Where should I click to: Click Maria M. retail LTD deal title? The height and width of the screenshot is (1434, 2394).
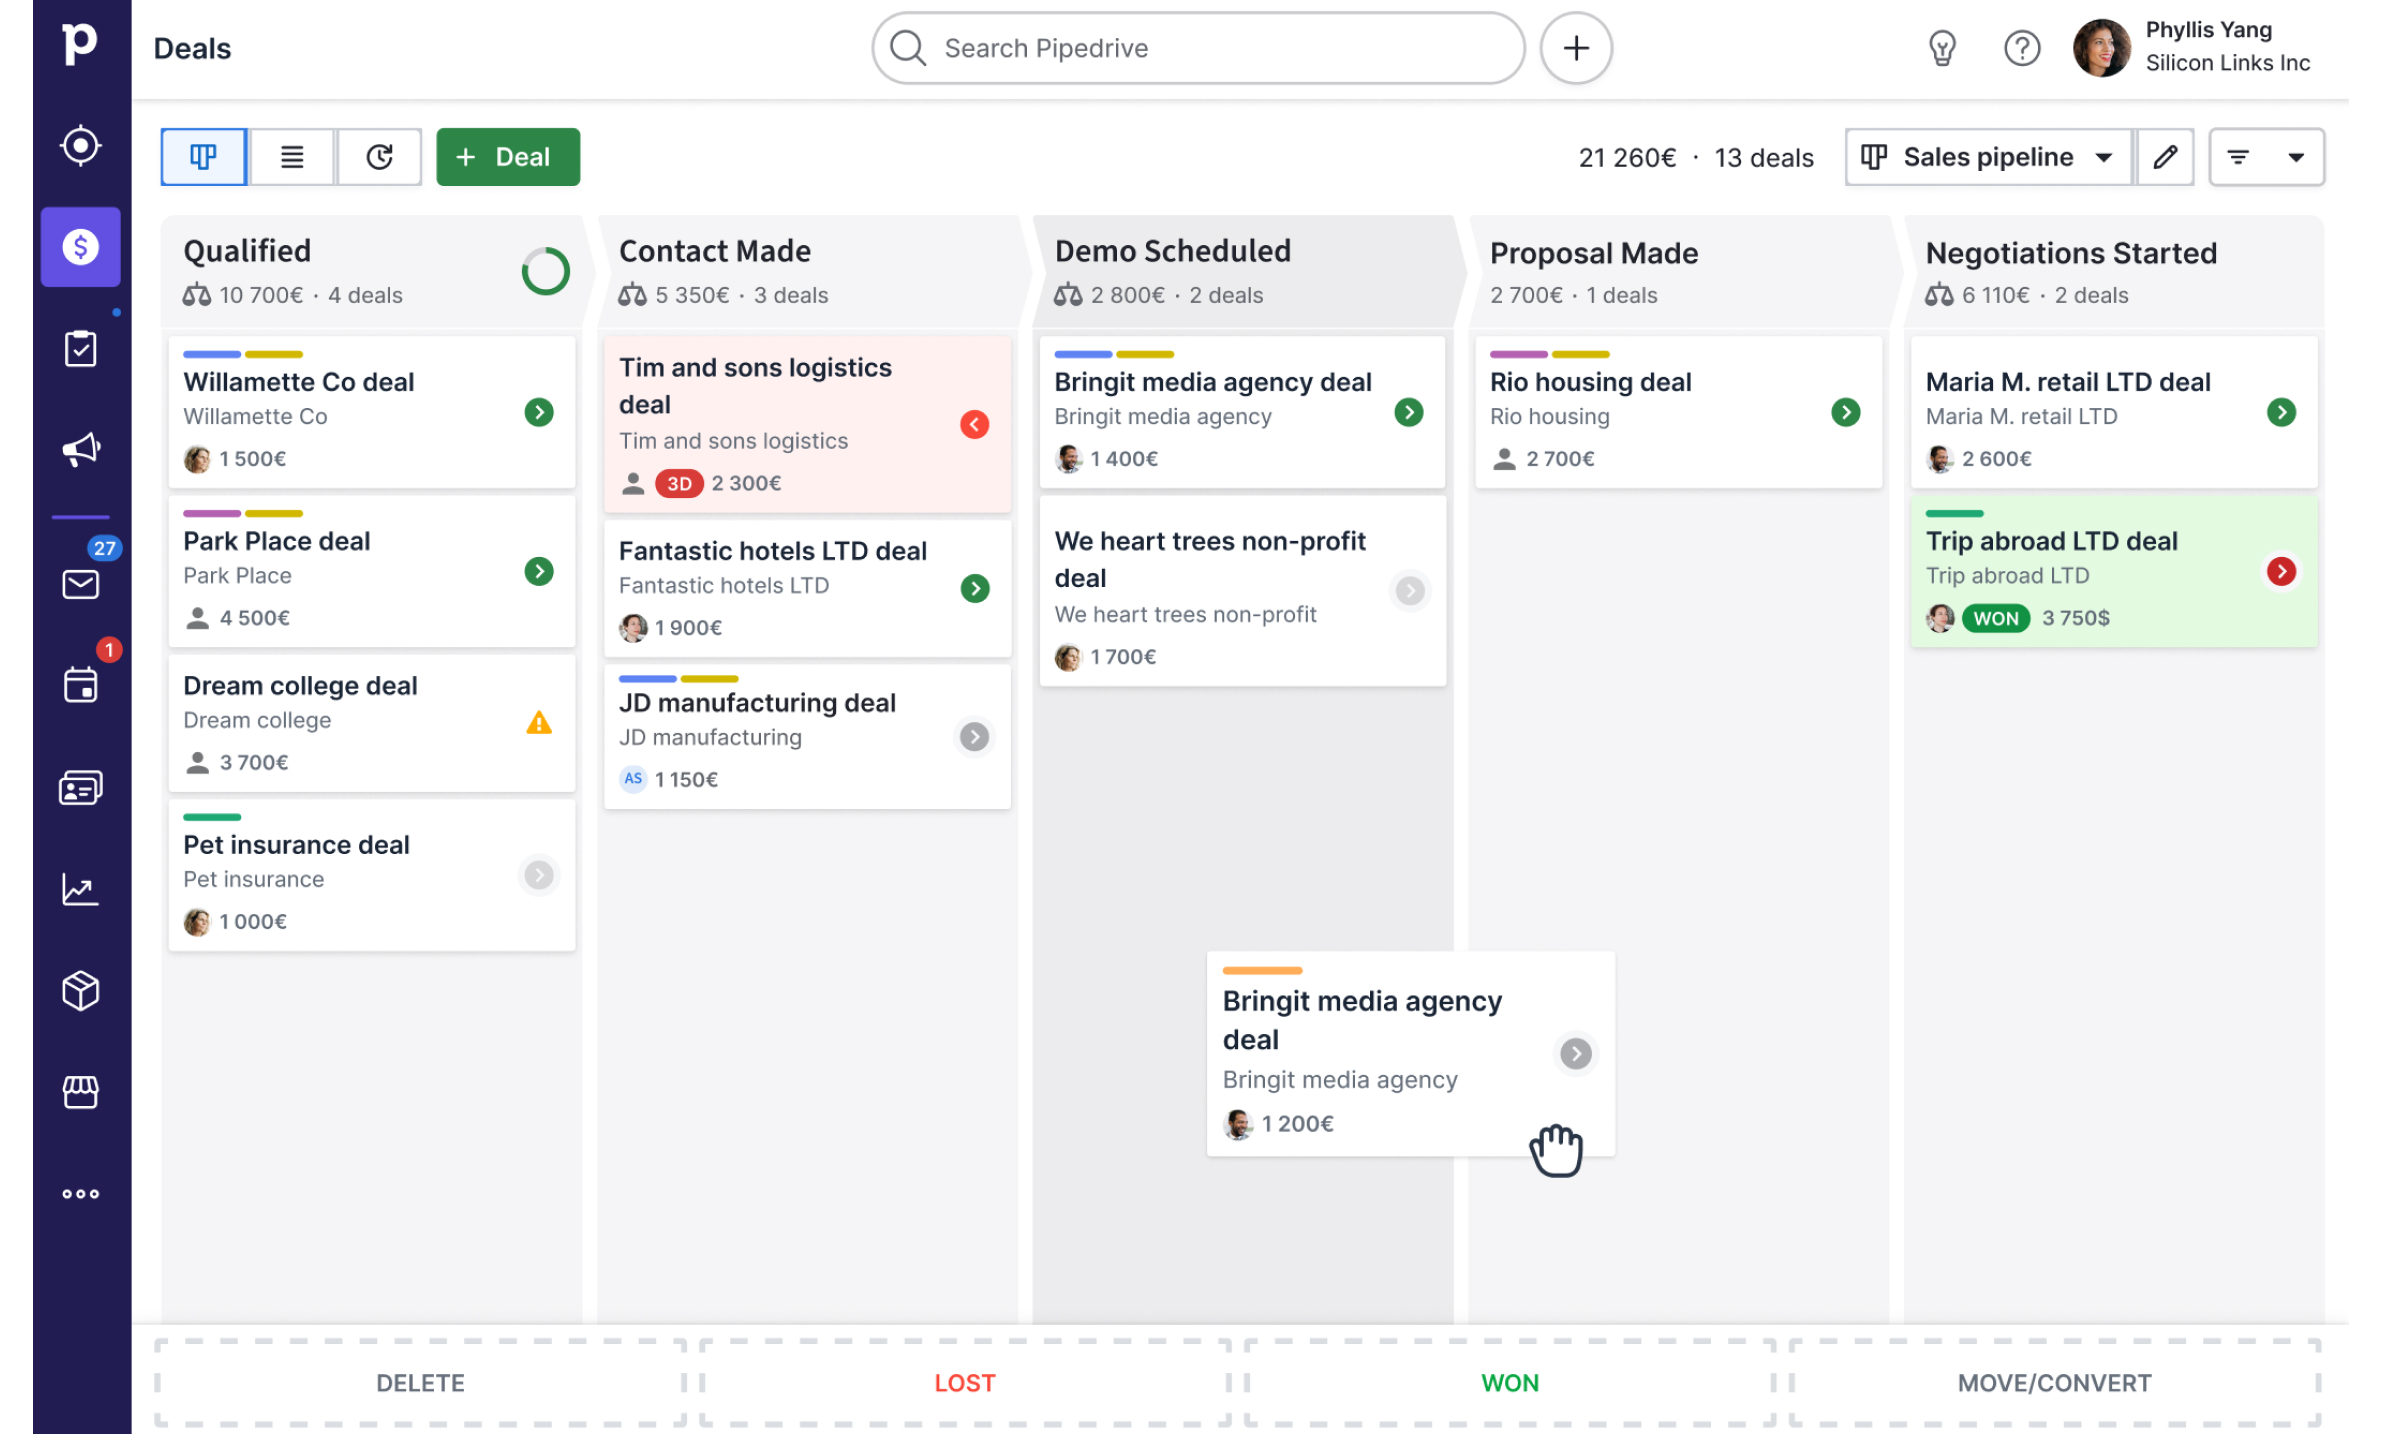2068,382
